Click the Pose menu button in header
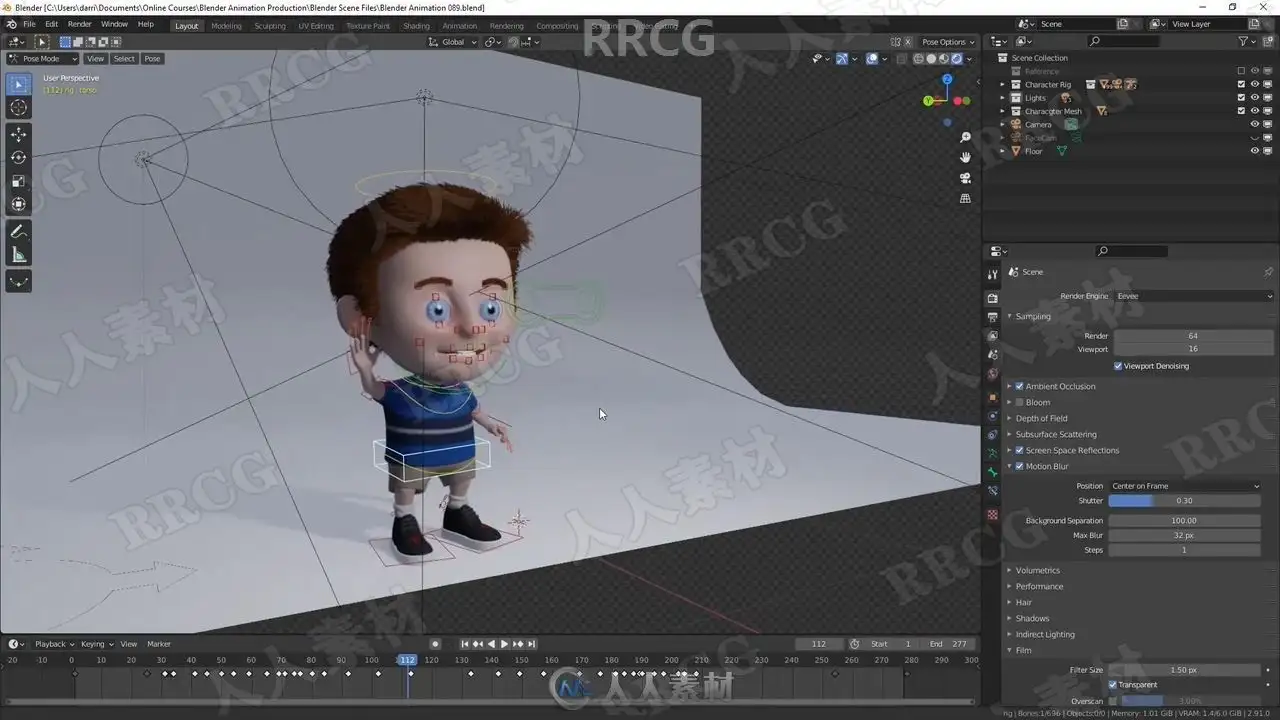Viewport: 1280px width, 720px height. click(x=152, y=58)
